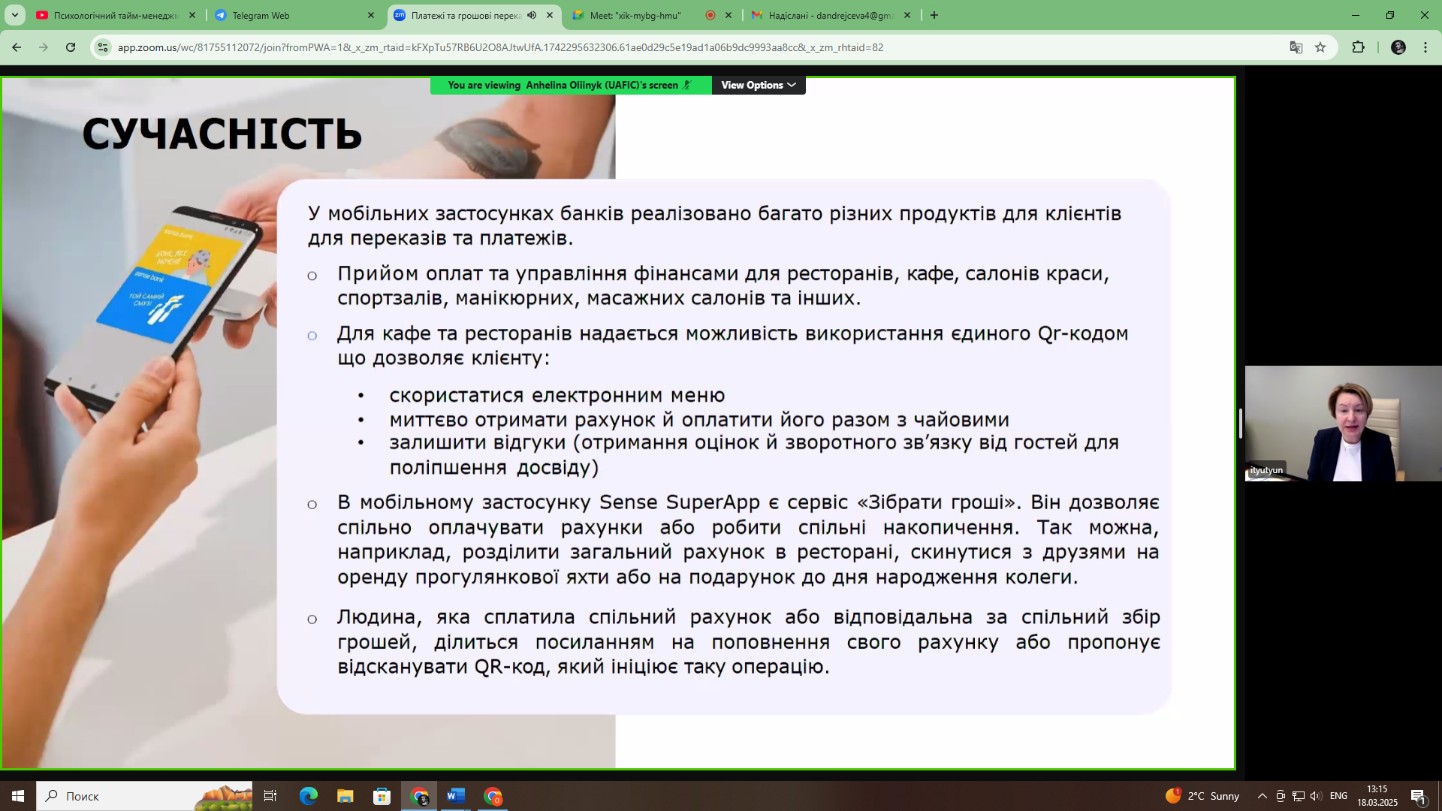Open the Chrome three-dot menu
The image size is (1442, 811).
pyautogui.click(x=1426, y=47)
